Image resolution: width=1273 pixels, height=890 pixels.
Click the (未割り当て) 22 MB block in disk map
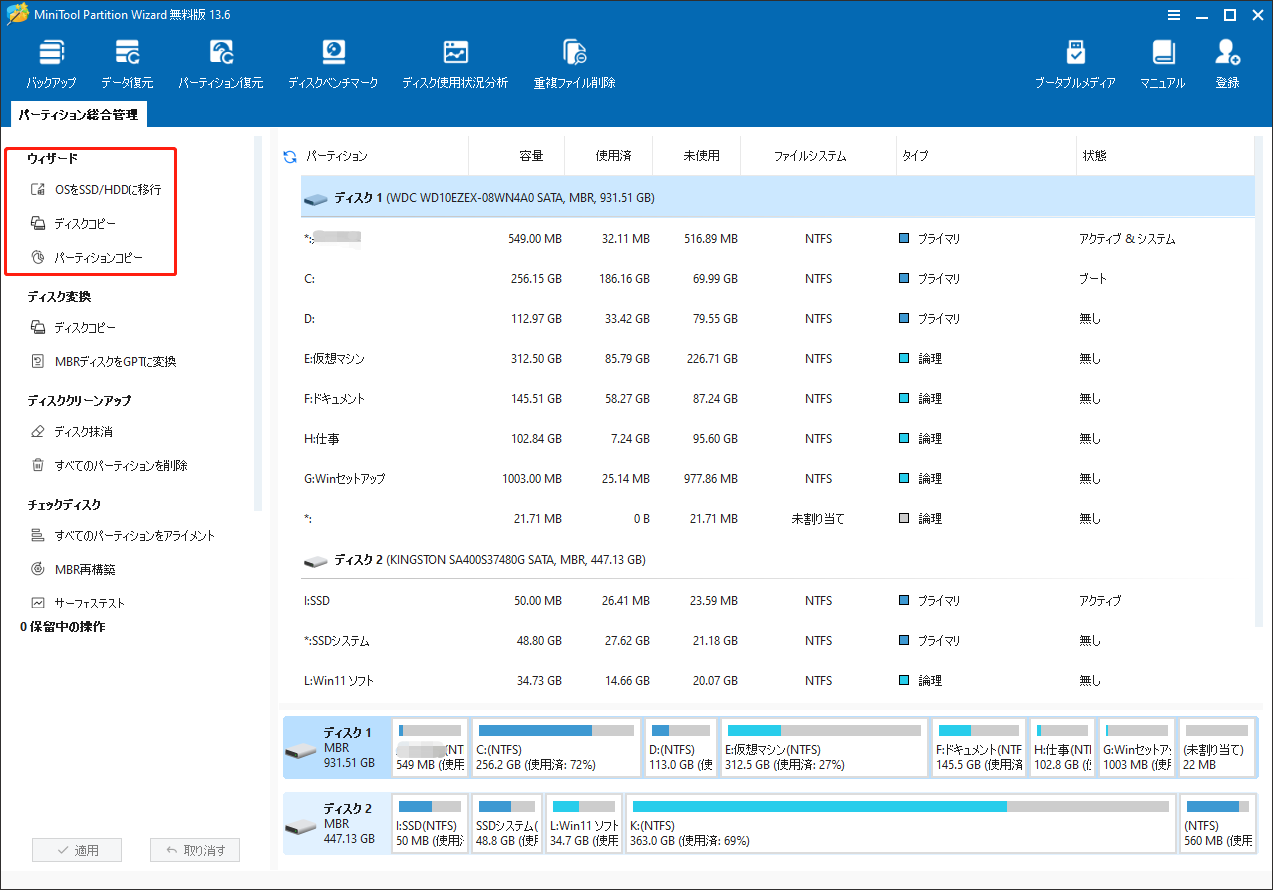(1216, 747)
